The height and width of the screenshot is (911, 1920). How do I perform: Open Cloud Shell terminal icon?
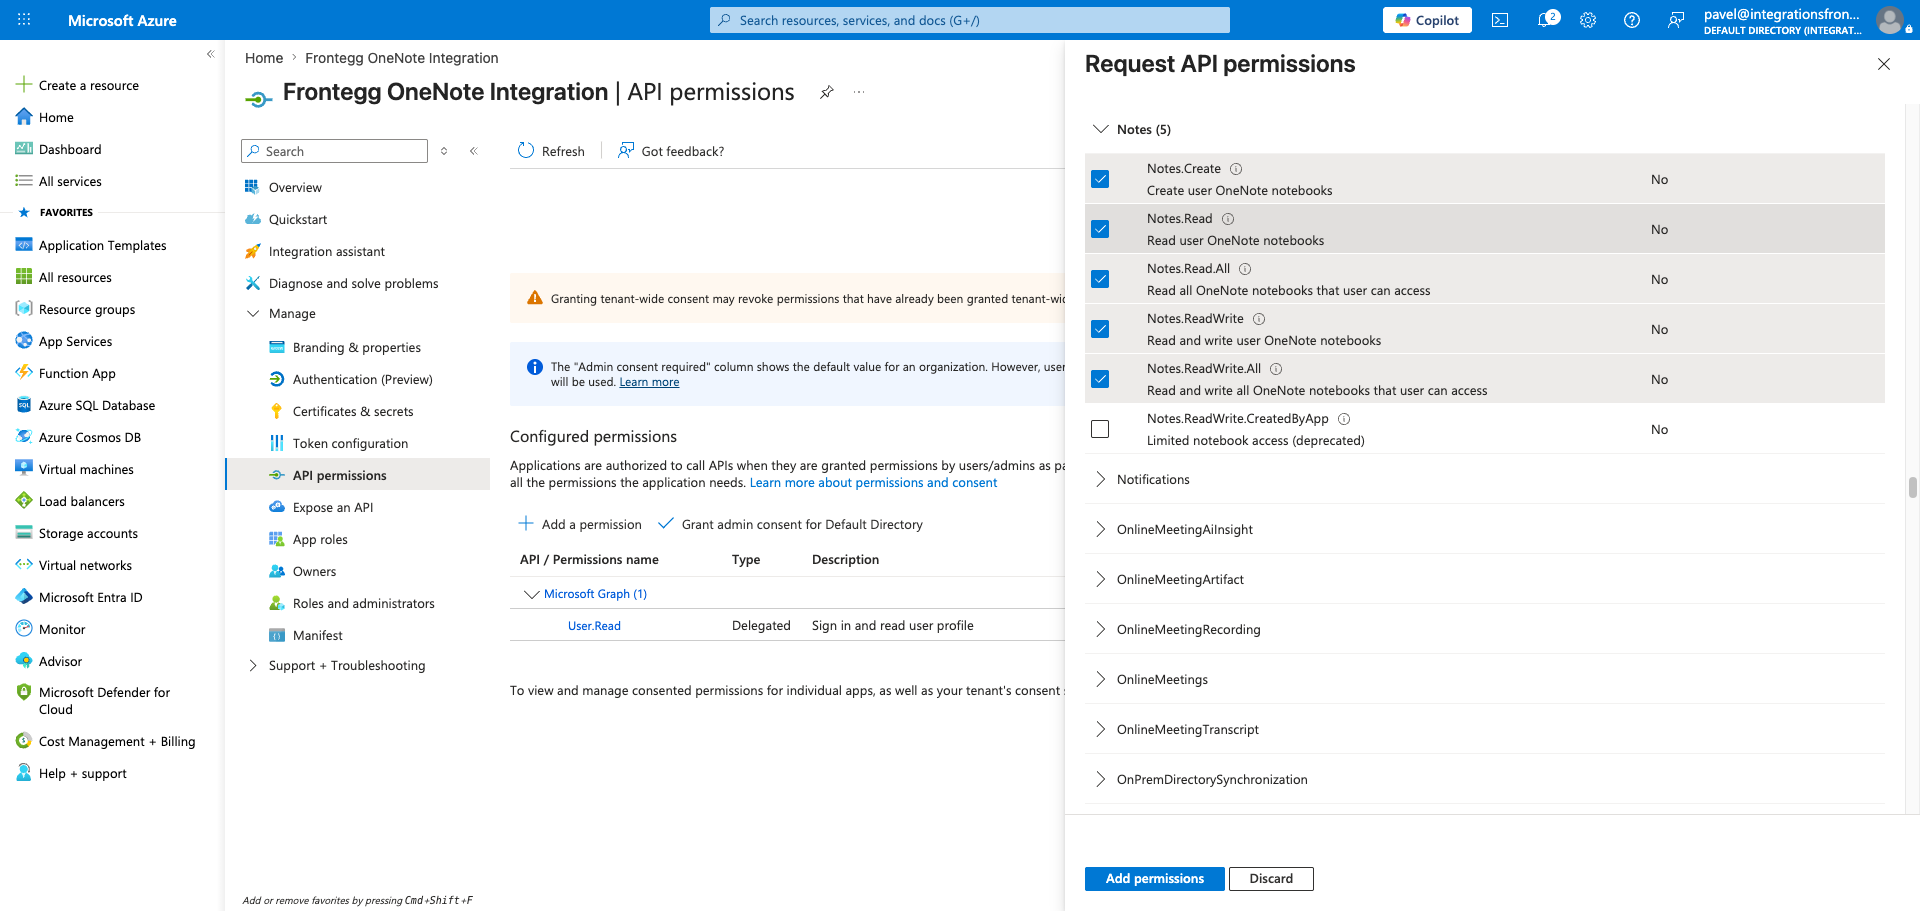coord(1500,20)
